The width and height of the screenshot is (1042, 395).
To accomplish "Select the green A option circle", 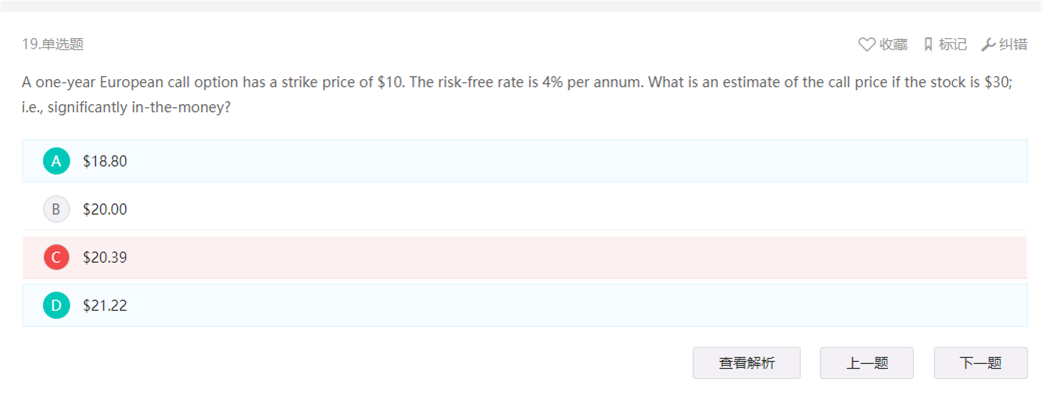I will point(56,161).
